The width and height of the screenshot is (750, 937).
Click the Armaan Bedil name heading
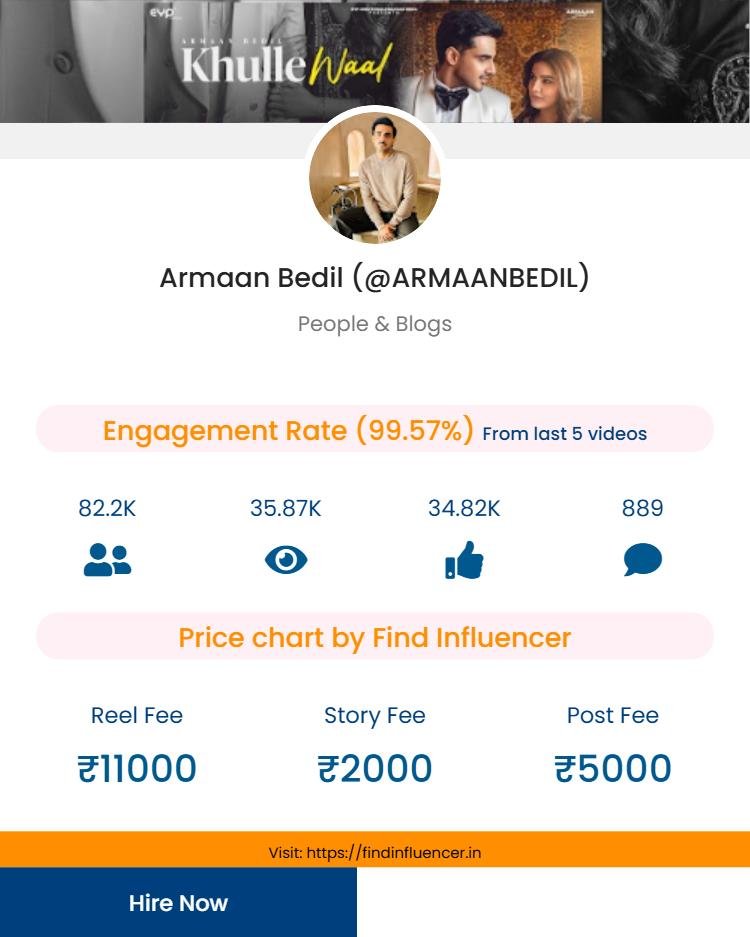(374, 278)
